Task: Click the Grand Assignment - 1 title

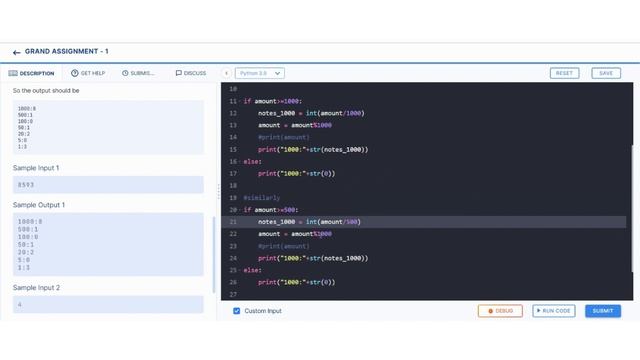Action: coord(67,51)
